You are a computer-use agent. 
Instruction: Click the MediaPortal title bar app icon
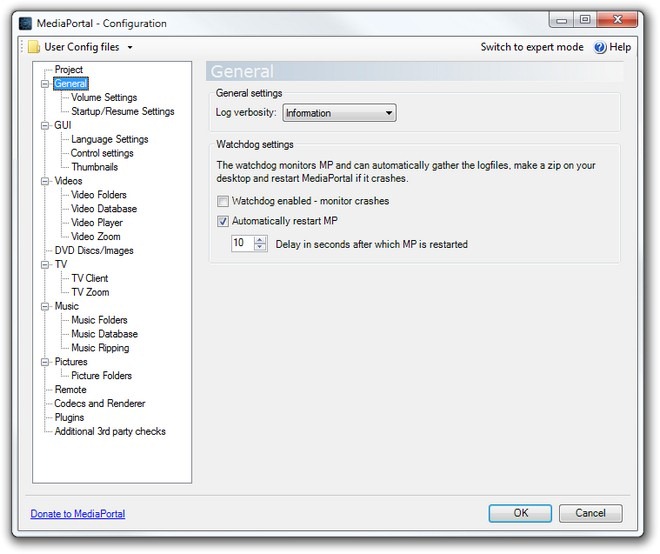click(25, 24)
